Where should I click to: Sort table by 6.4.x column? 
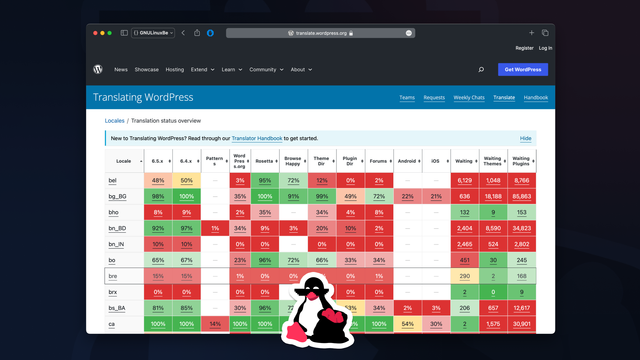click(187, 161)
